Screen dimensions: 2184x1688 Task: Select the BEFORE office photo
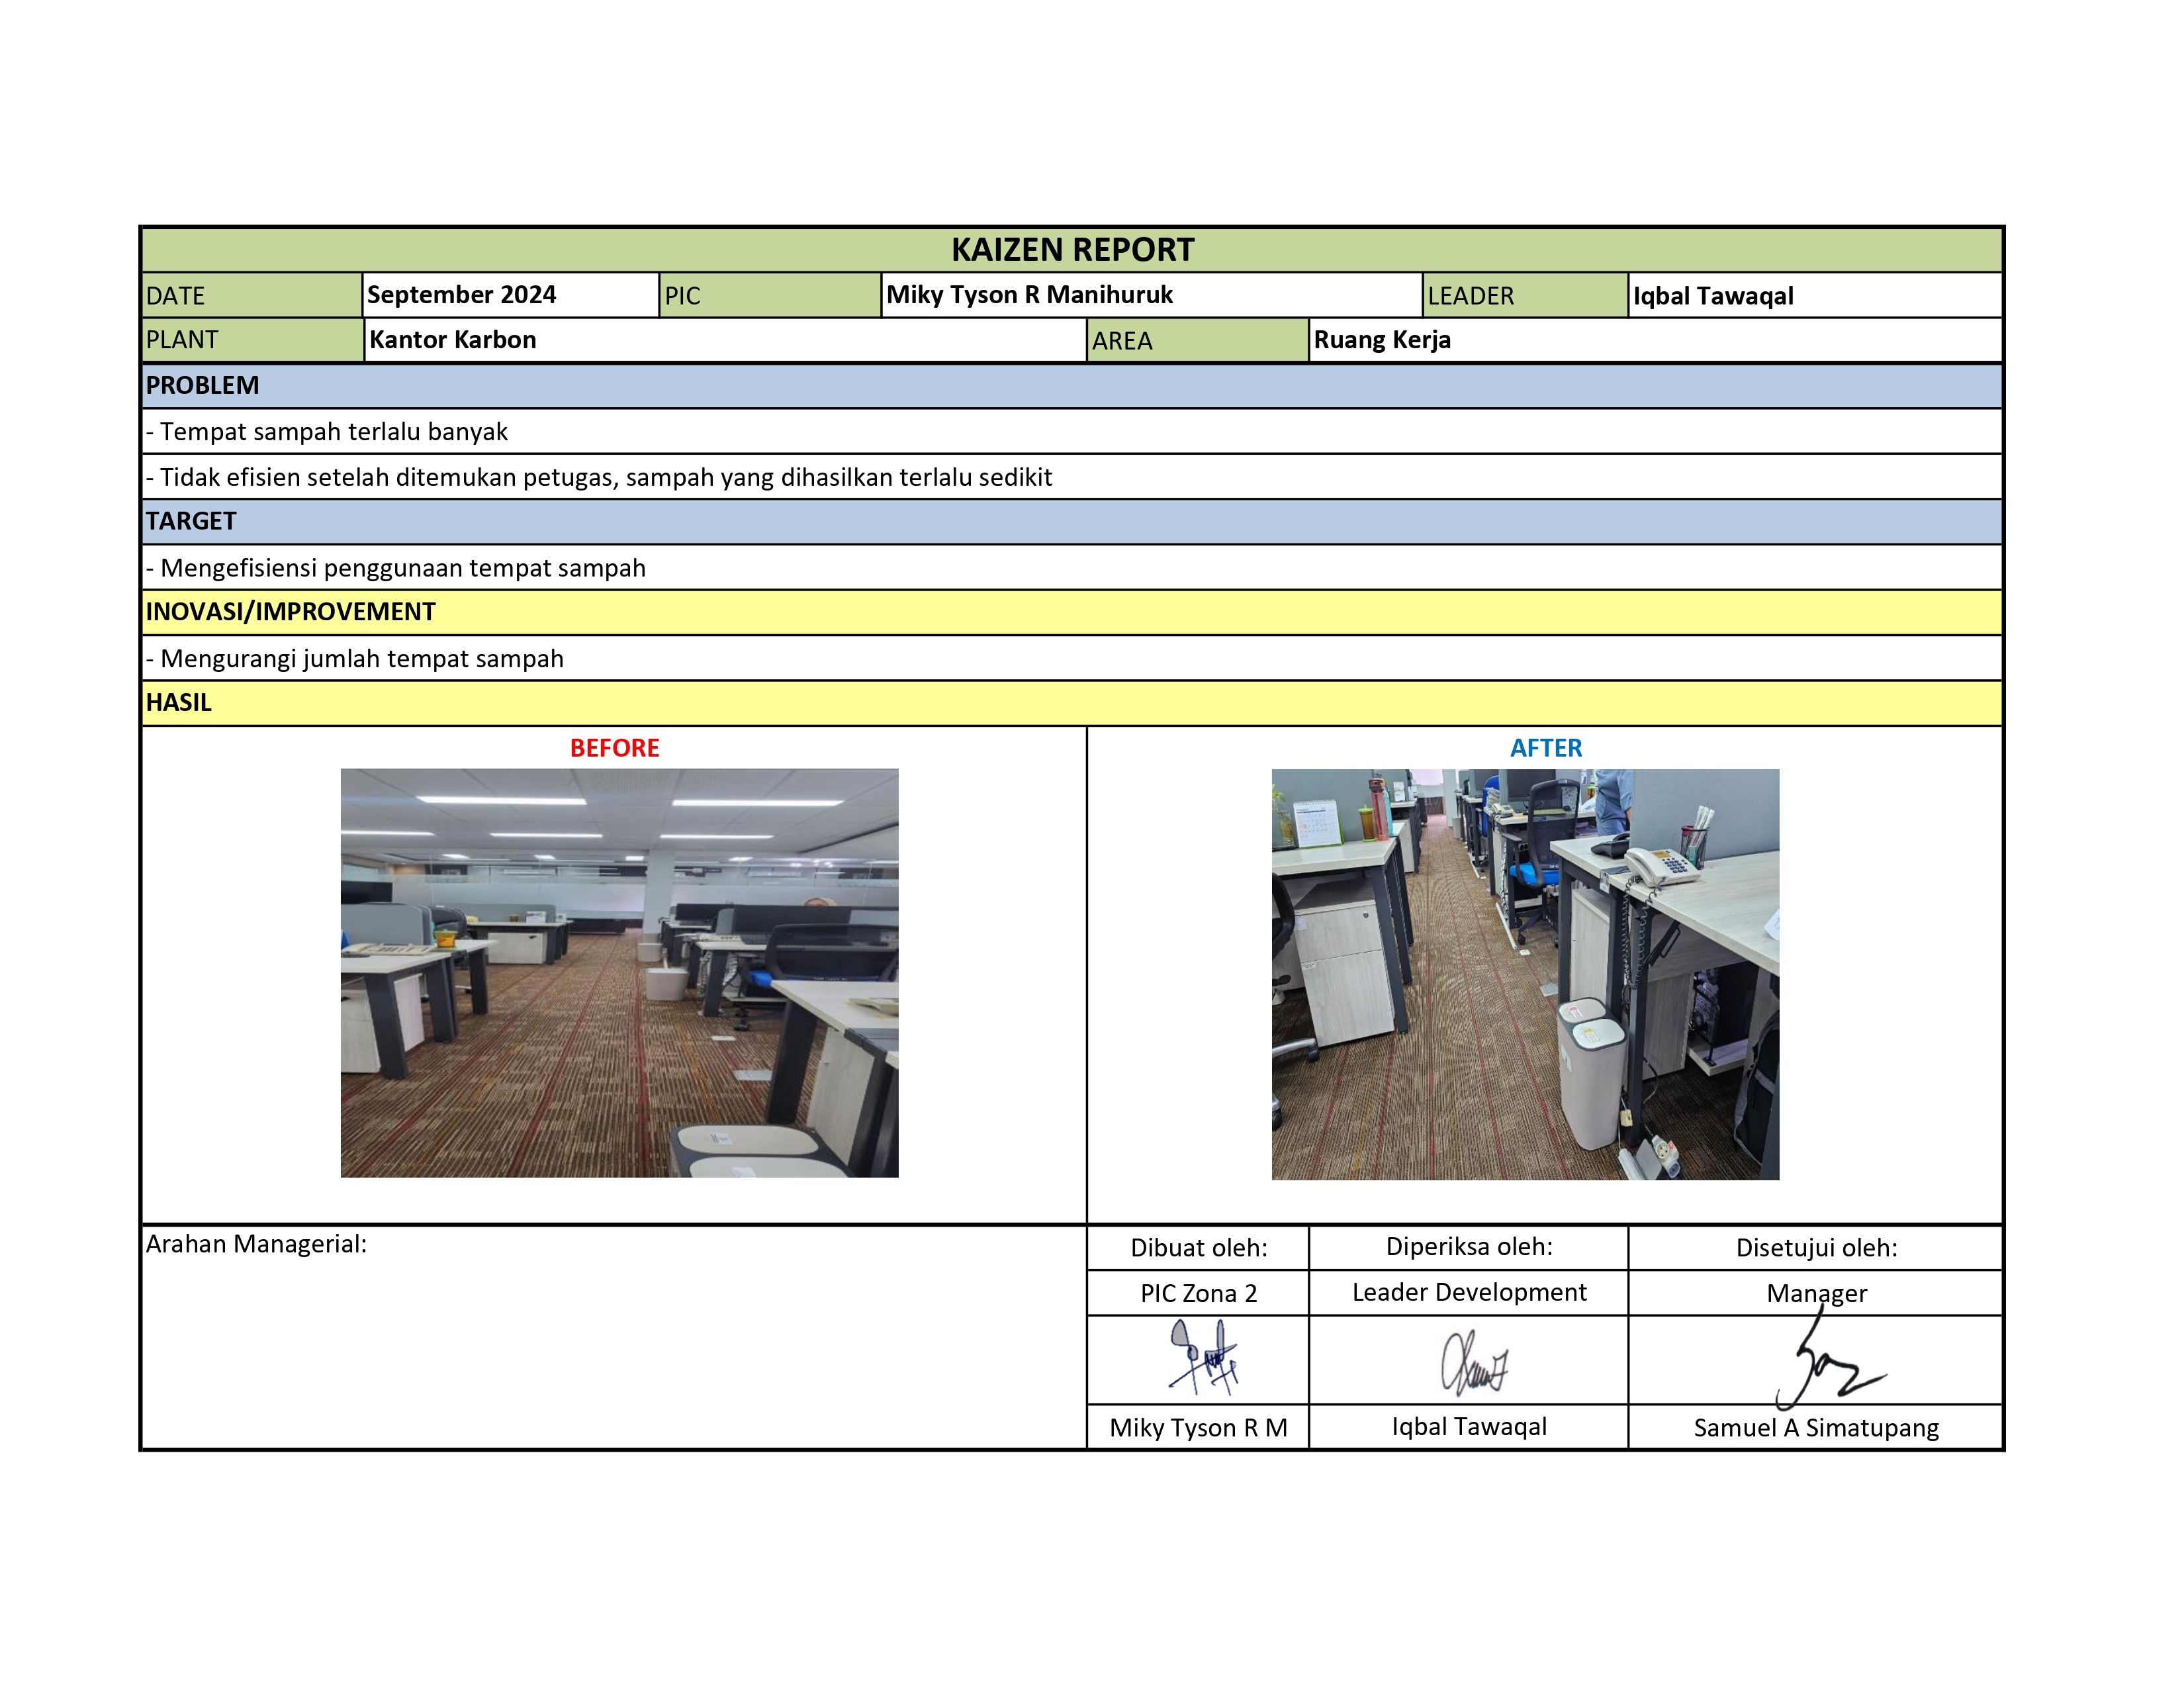(619, 972)
